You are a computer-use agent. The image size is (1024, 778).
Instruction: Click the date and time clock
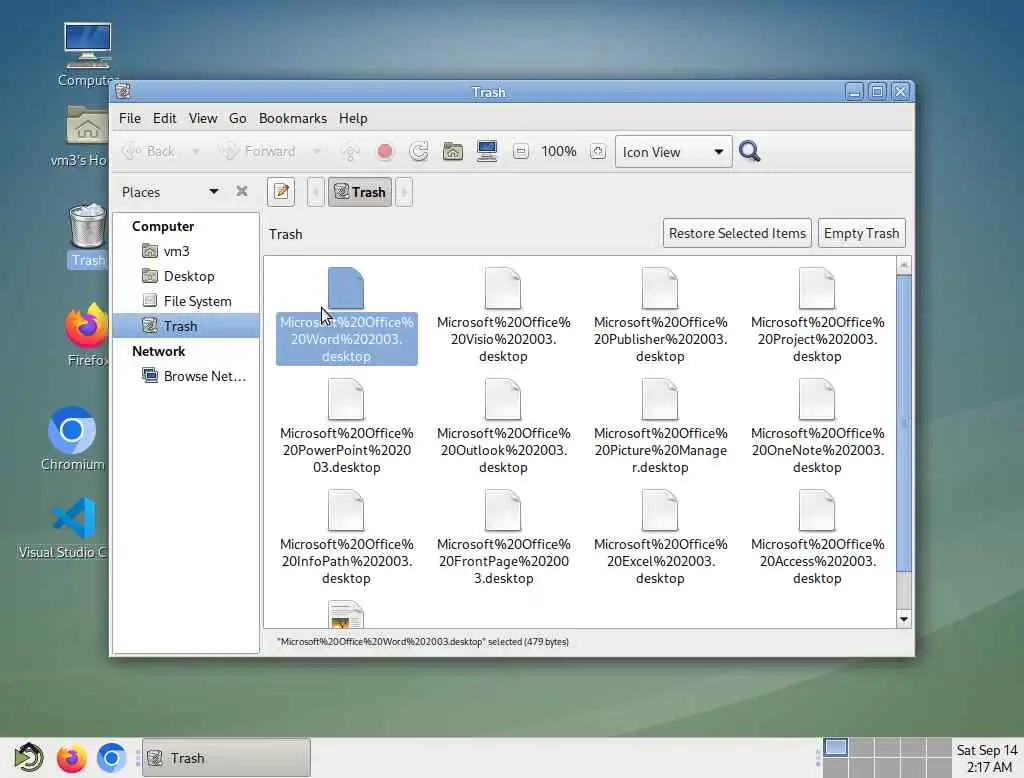coord(987,758)
